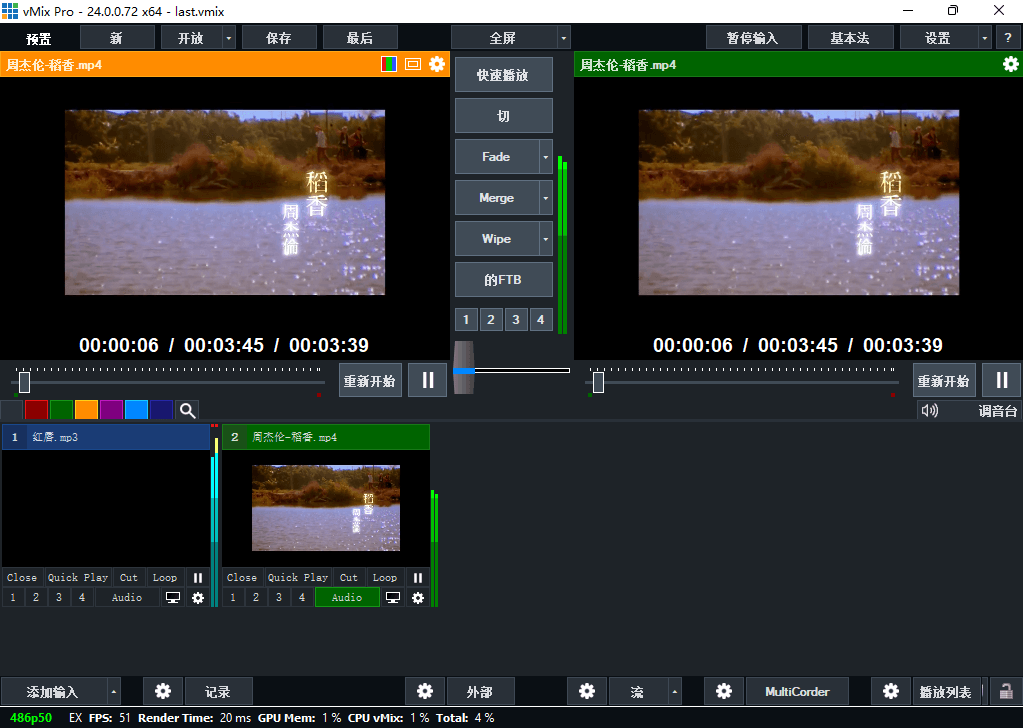Toggle Loop on input 1

coord(164,577)
